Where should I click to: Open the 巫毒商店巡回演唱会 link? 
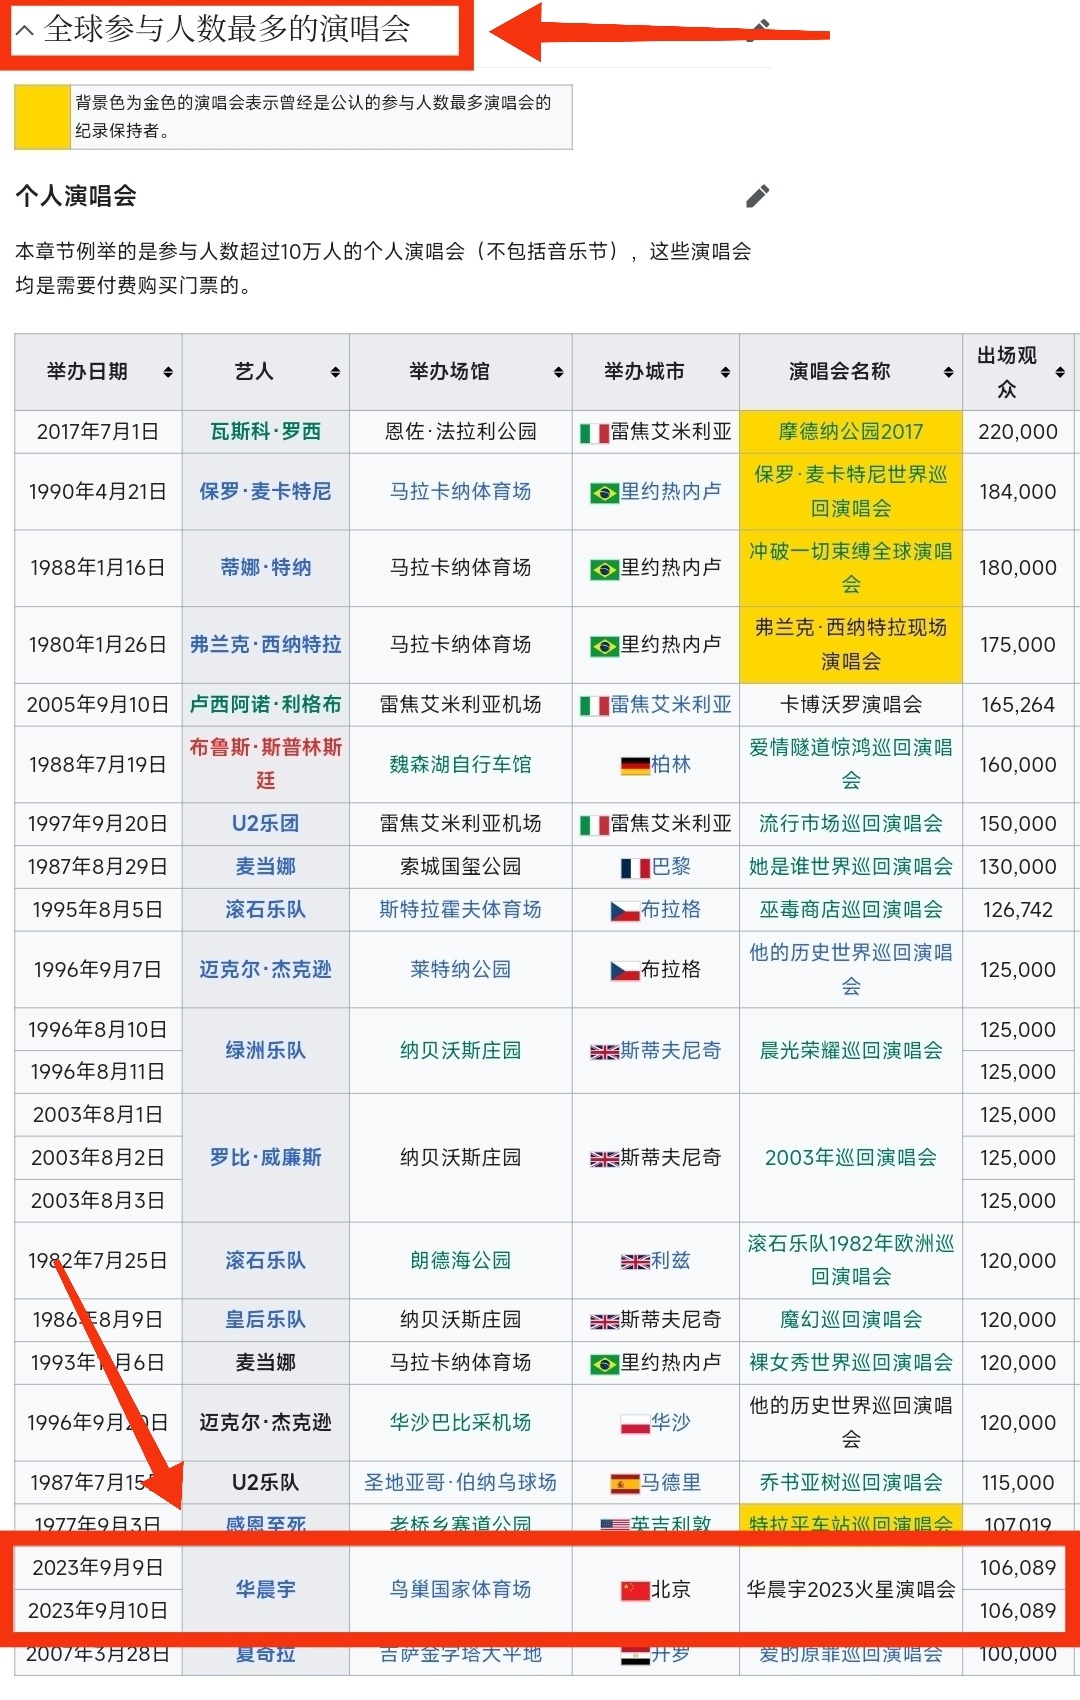click(x=851, y=910)
